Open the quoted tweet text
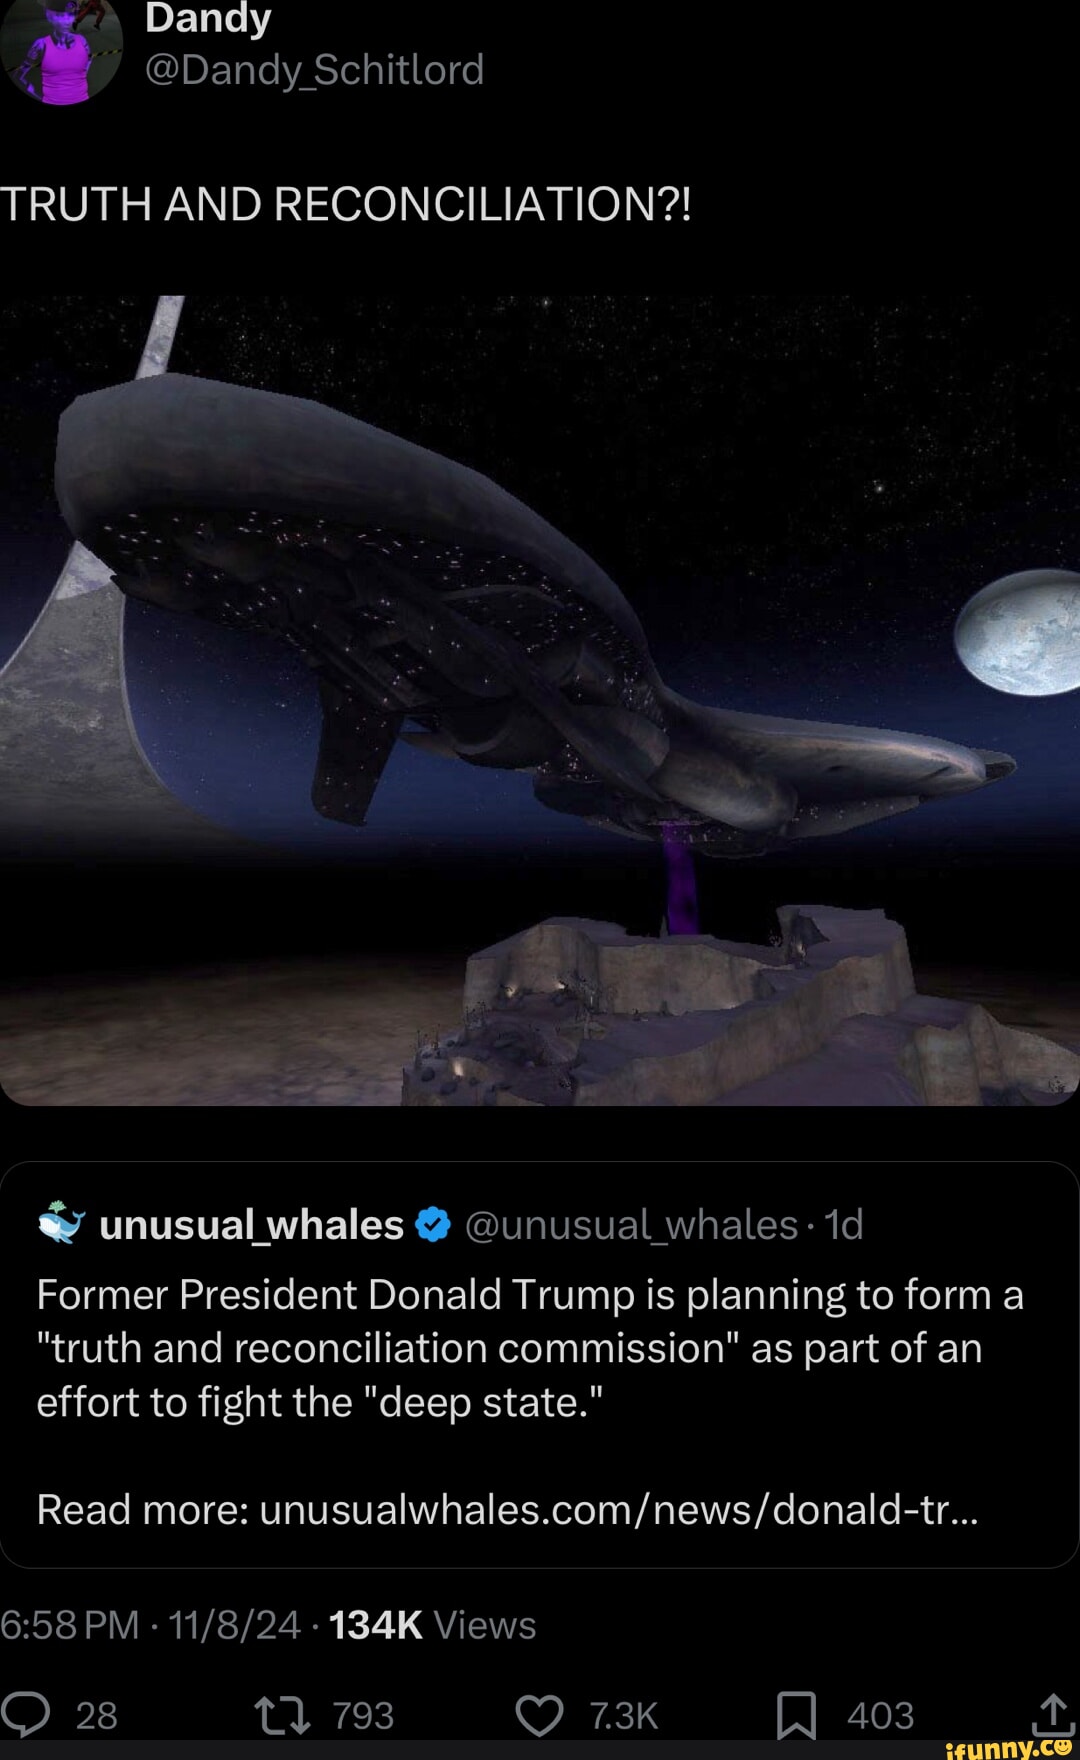This screenshot has width=1080, height=1760. (530, 1348)
